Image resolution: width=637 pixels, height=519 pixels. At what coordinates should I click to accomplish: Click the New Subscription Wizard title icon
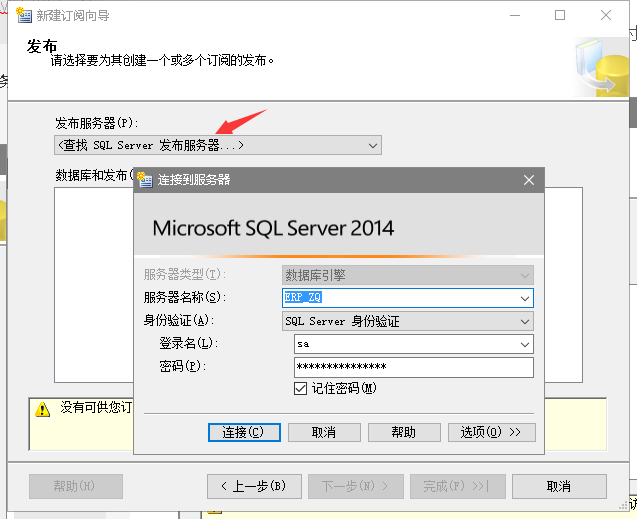pyautogui.click(x=24, y=15)
